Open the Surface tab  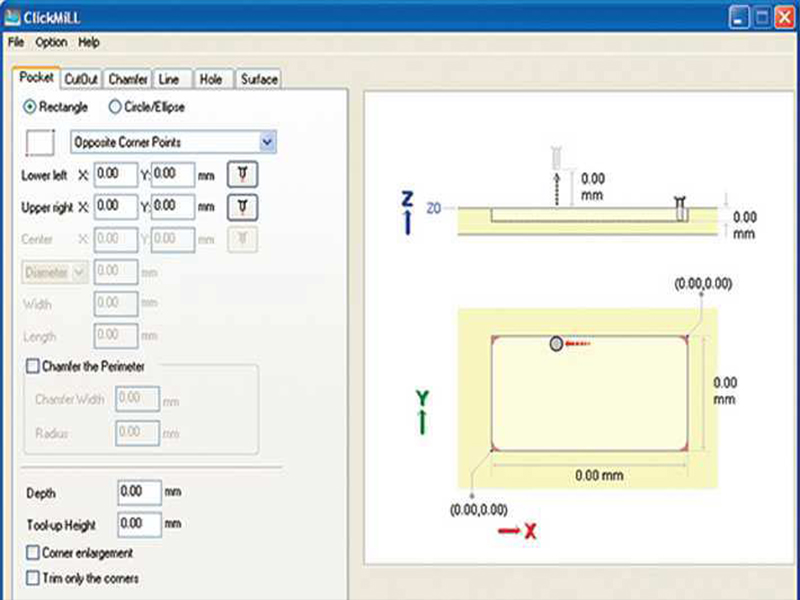(x=259, y=77)
